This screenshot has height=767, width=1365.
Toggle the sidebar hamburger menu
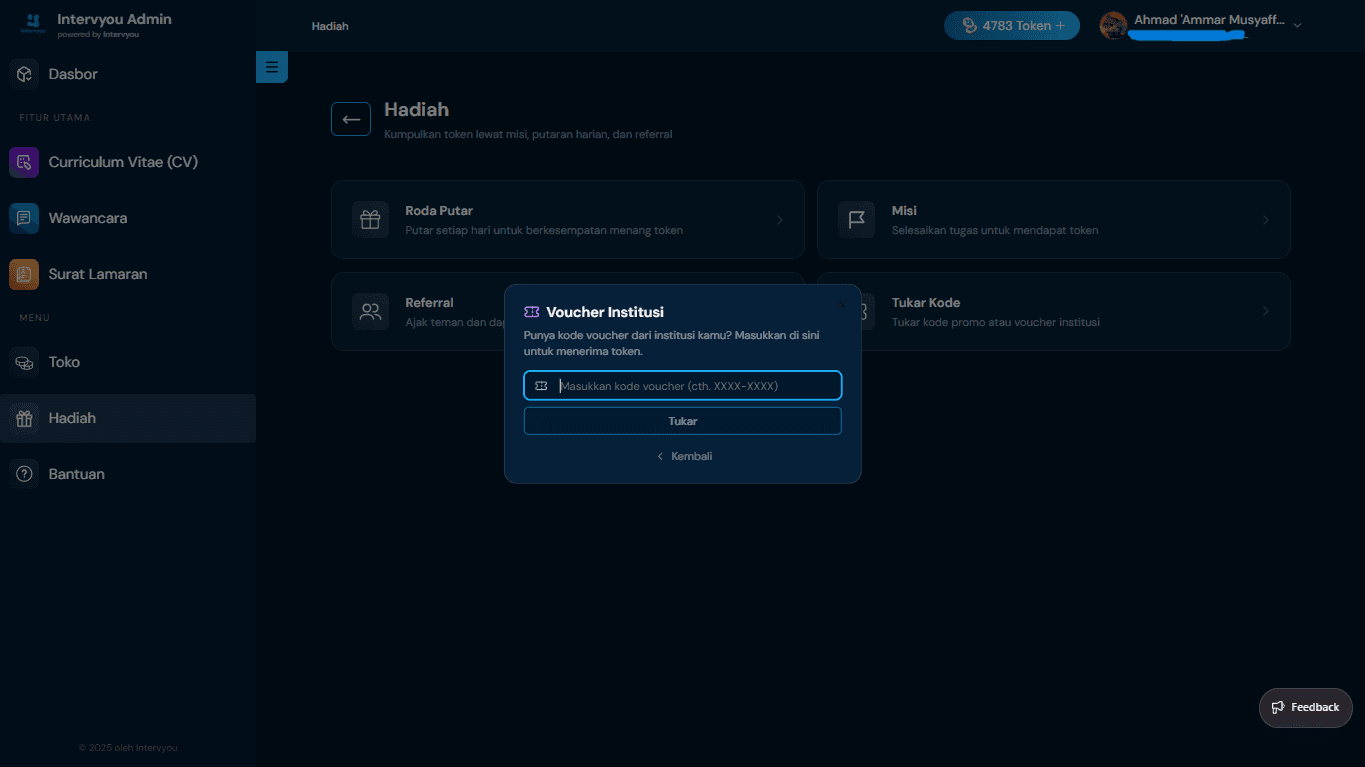[x=272, y=67]
